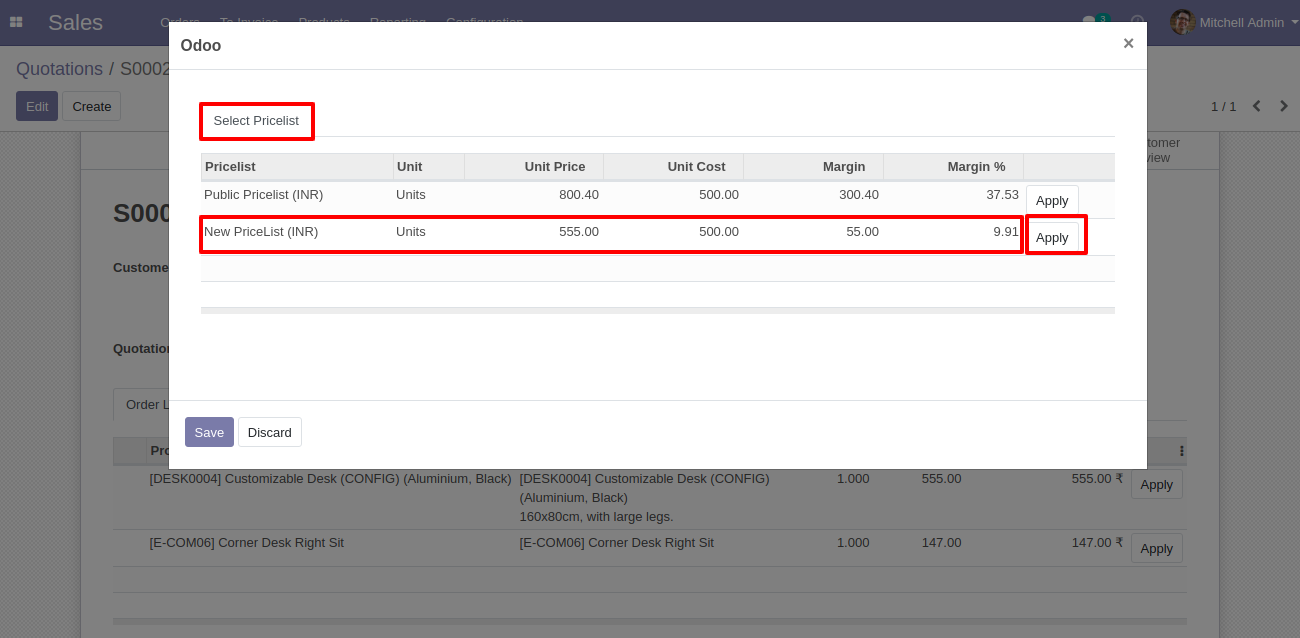Select Public Pricelist (INR) cell
Image resolution: width=1300 pixels, height=638 pixels.
tap(264, 195)
